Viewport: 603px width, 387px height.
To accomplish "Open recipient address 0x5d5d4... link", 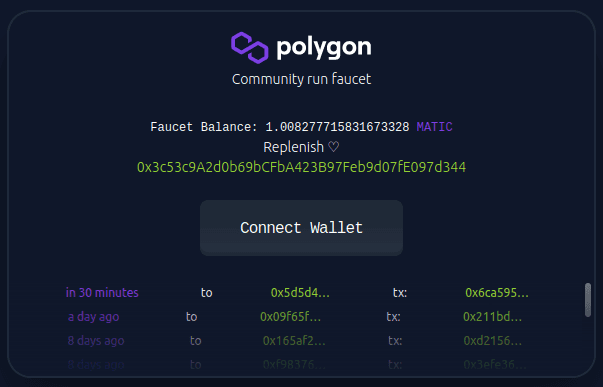I will pos(300,293).
